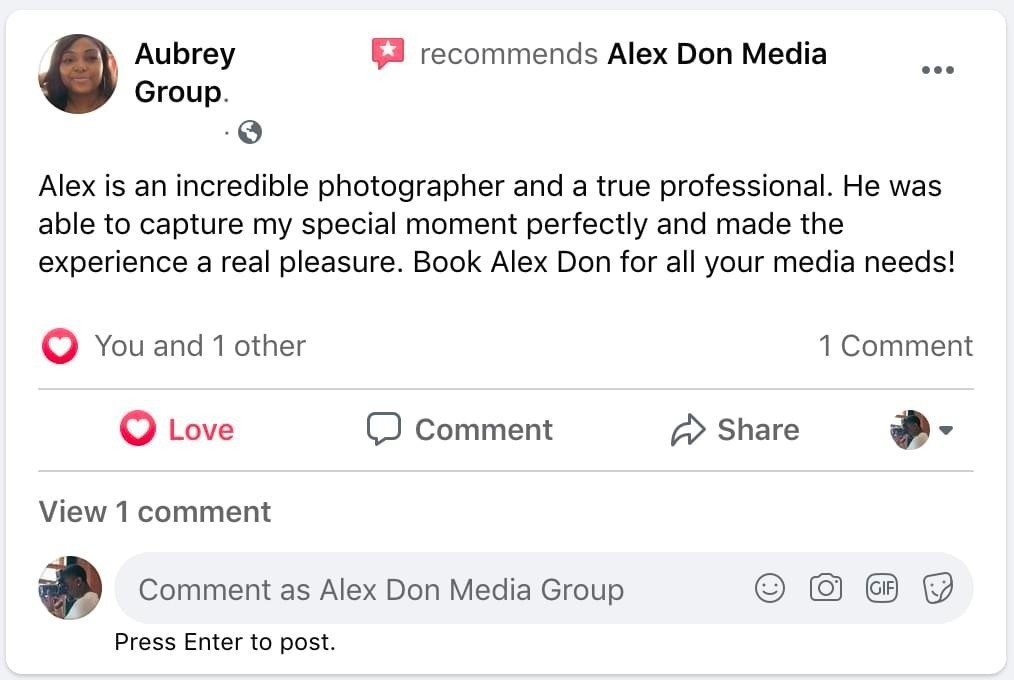The height and width of the screenshot is (680, 1014).
Task: Open the sticker picker in comment box
Action: (937, 589)
